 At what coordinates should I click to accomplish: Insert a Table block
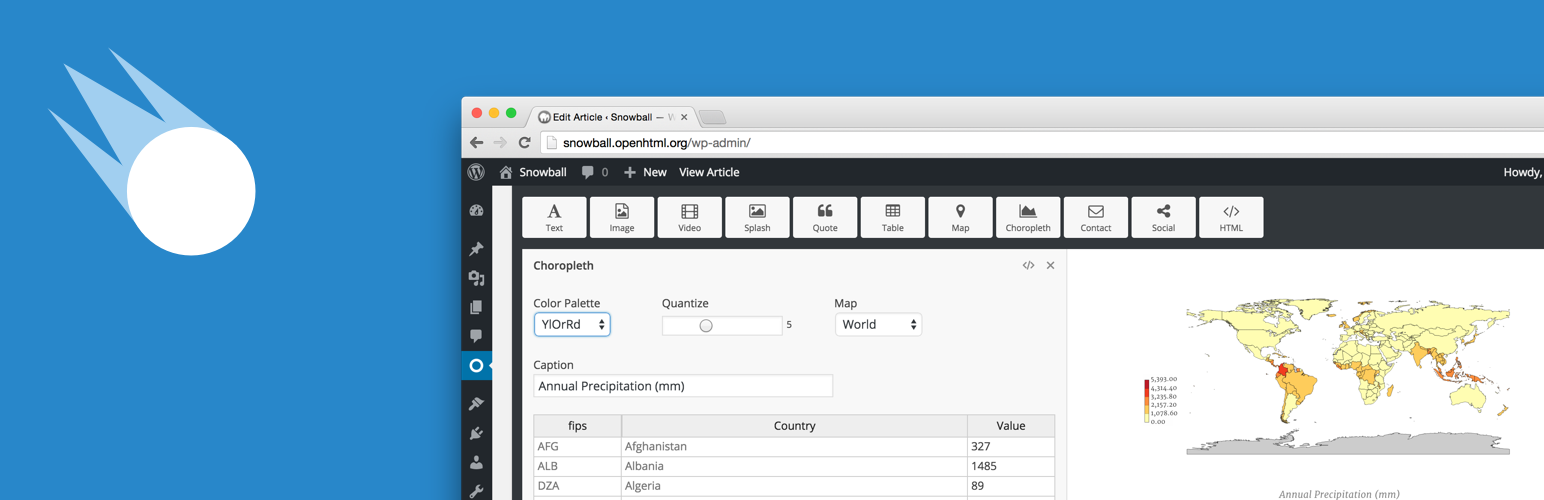click(x=893, y=217)
